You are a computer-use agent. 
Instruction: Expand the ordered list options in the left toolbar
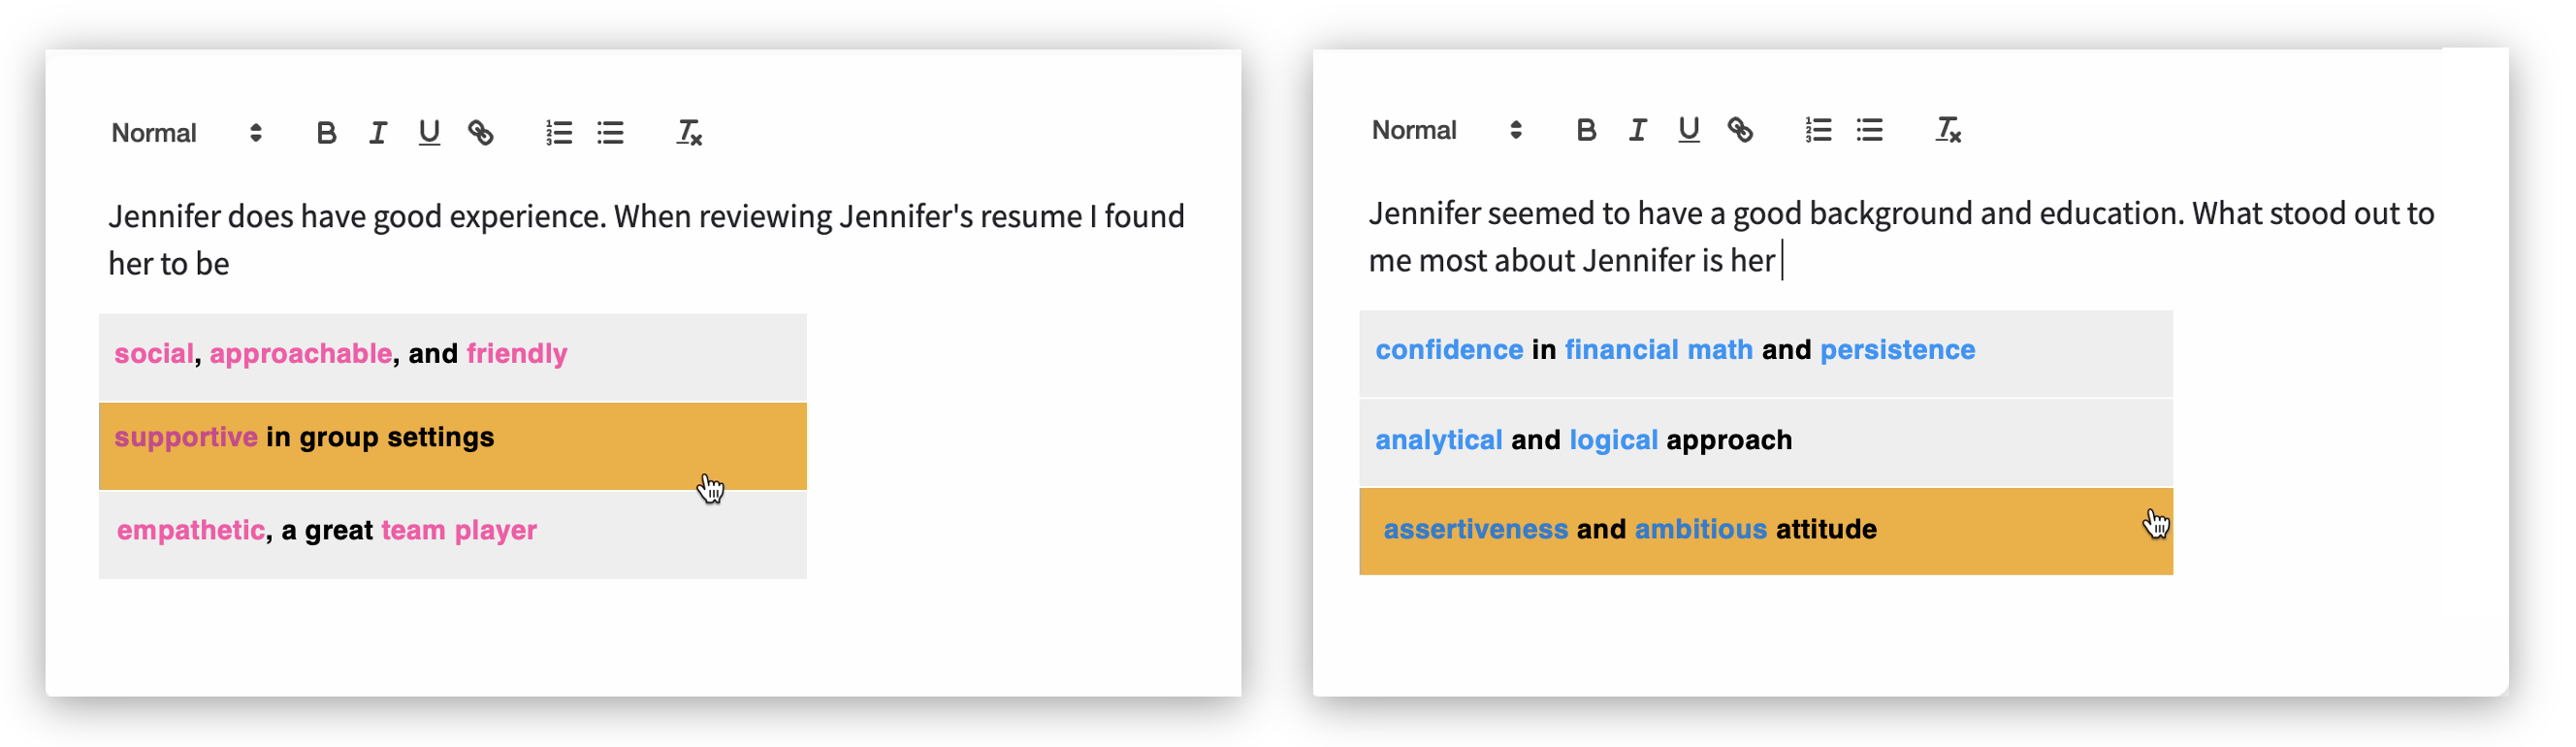pyautogui.click(x=559, y=131)
